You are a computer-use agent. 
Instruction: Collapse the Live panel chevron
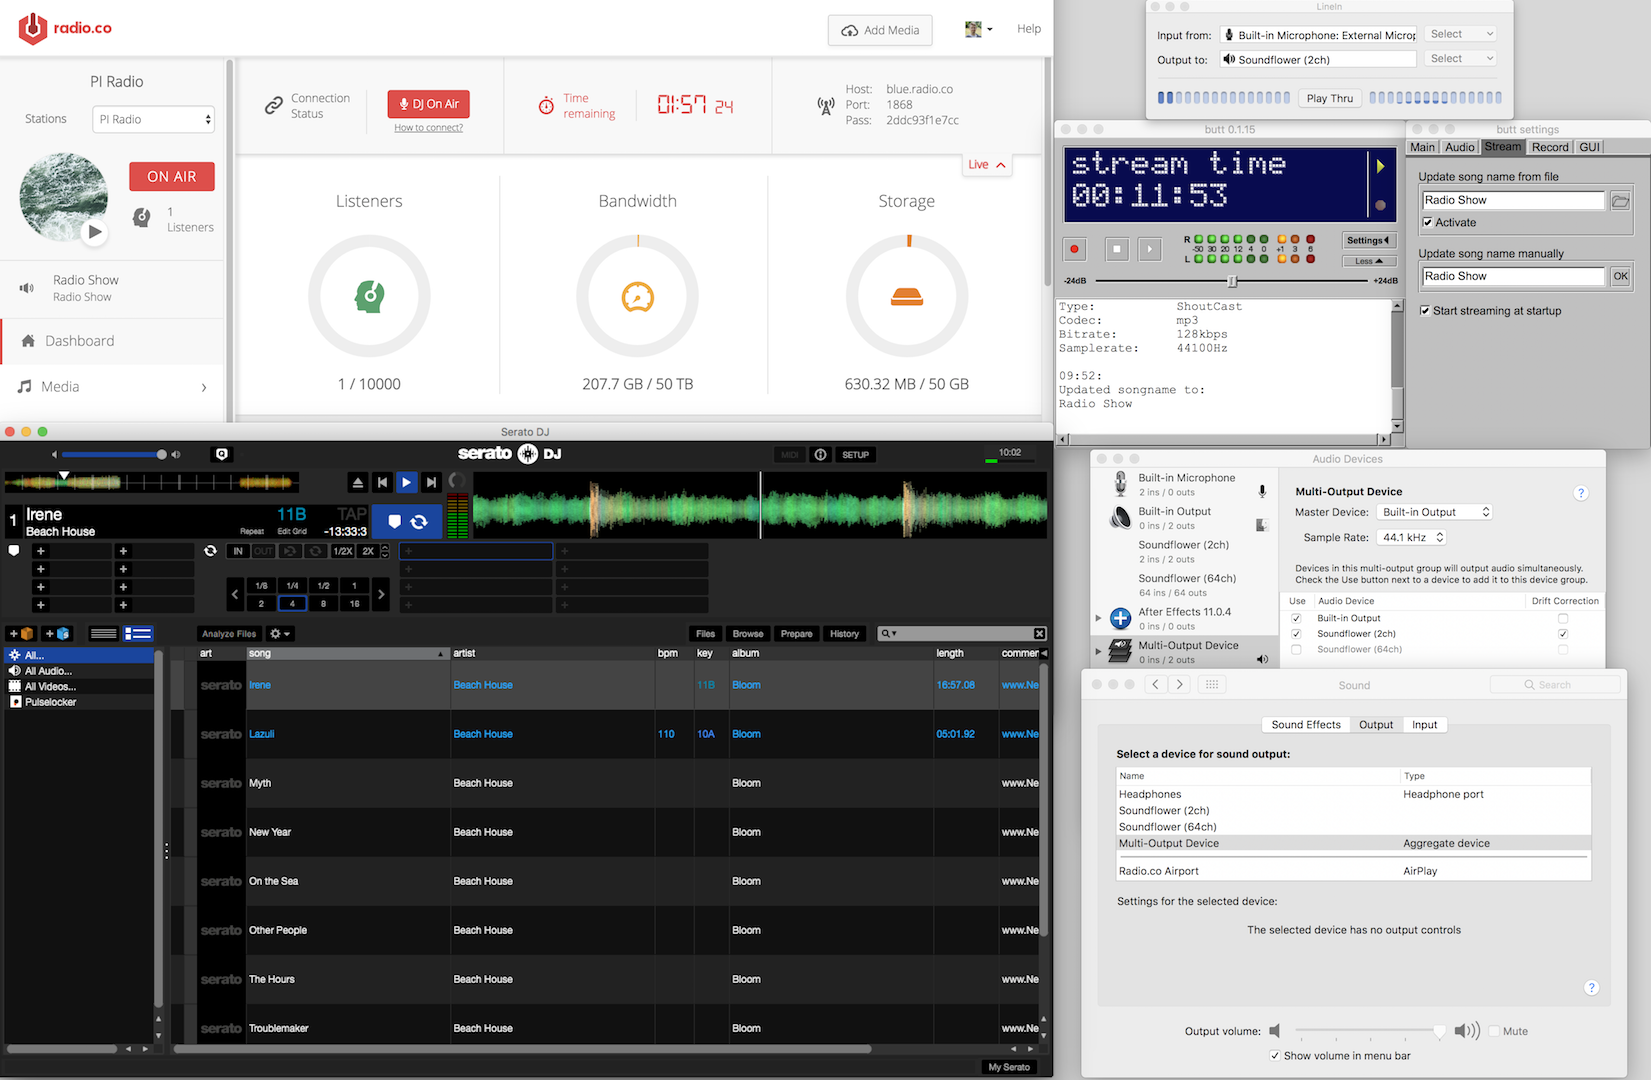tap(1001, 165)
